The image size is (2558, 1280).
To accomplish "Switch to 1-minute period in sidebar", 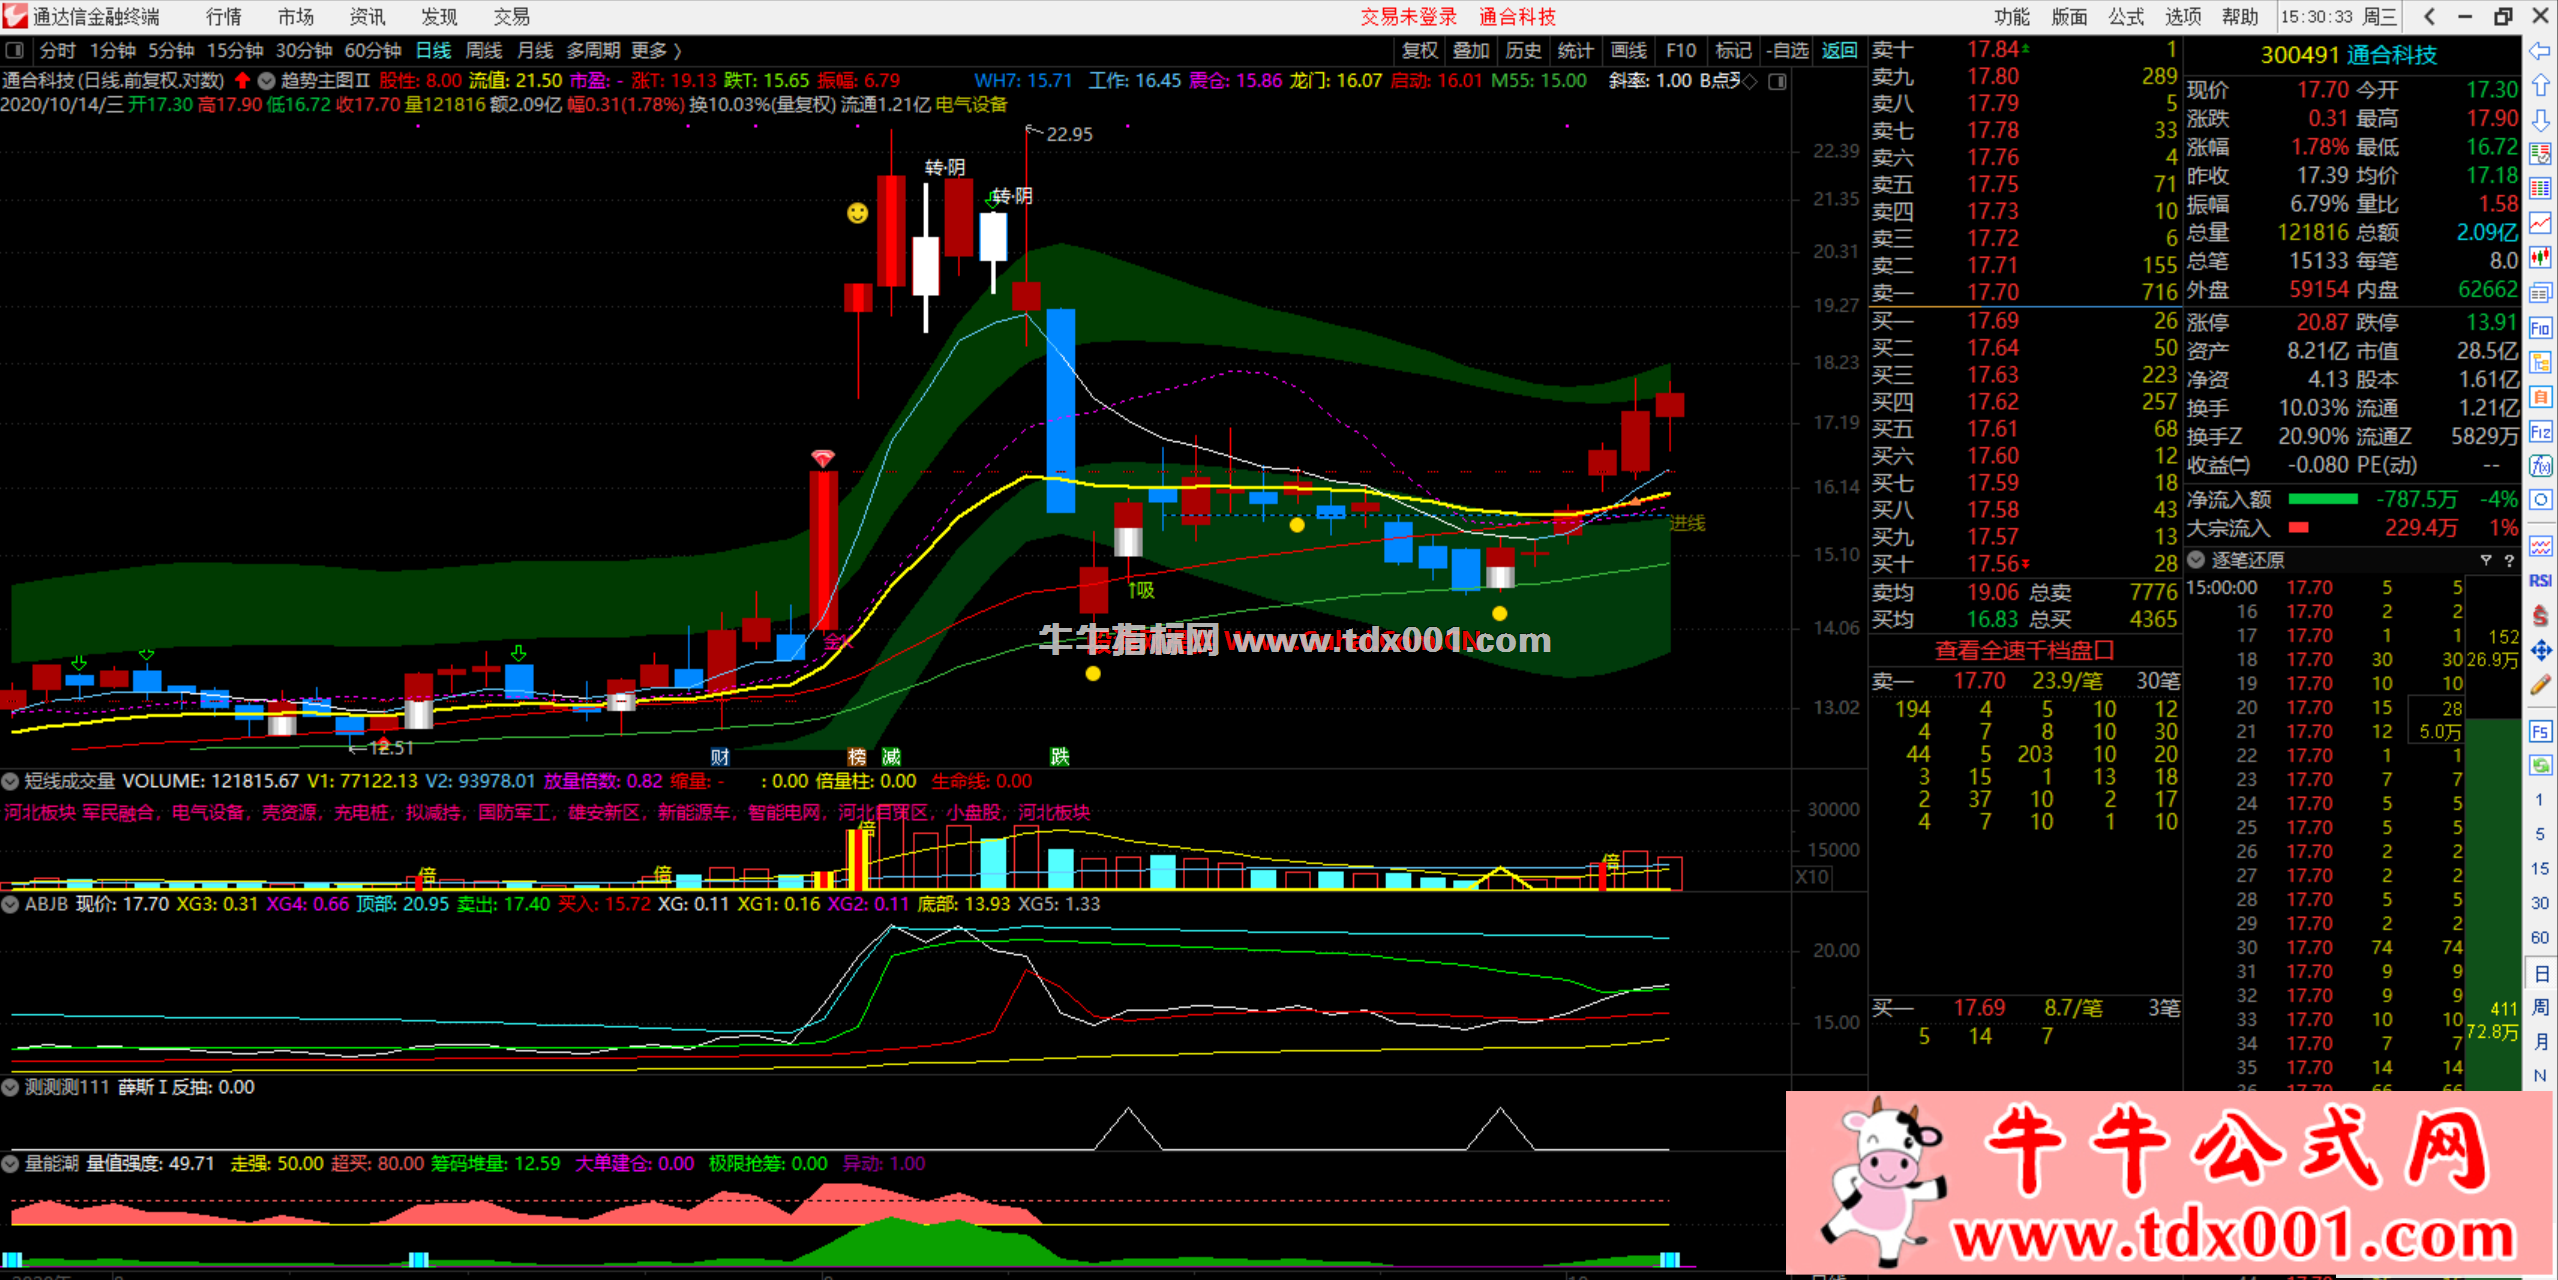I will point(2540,800).
